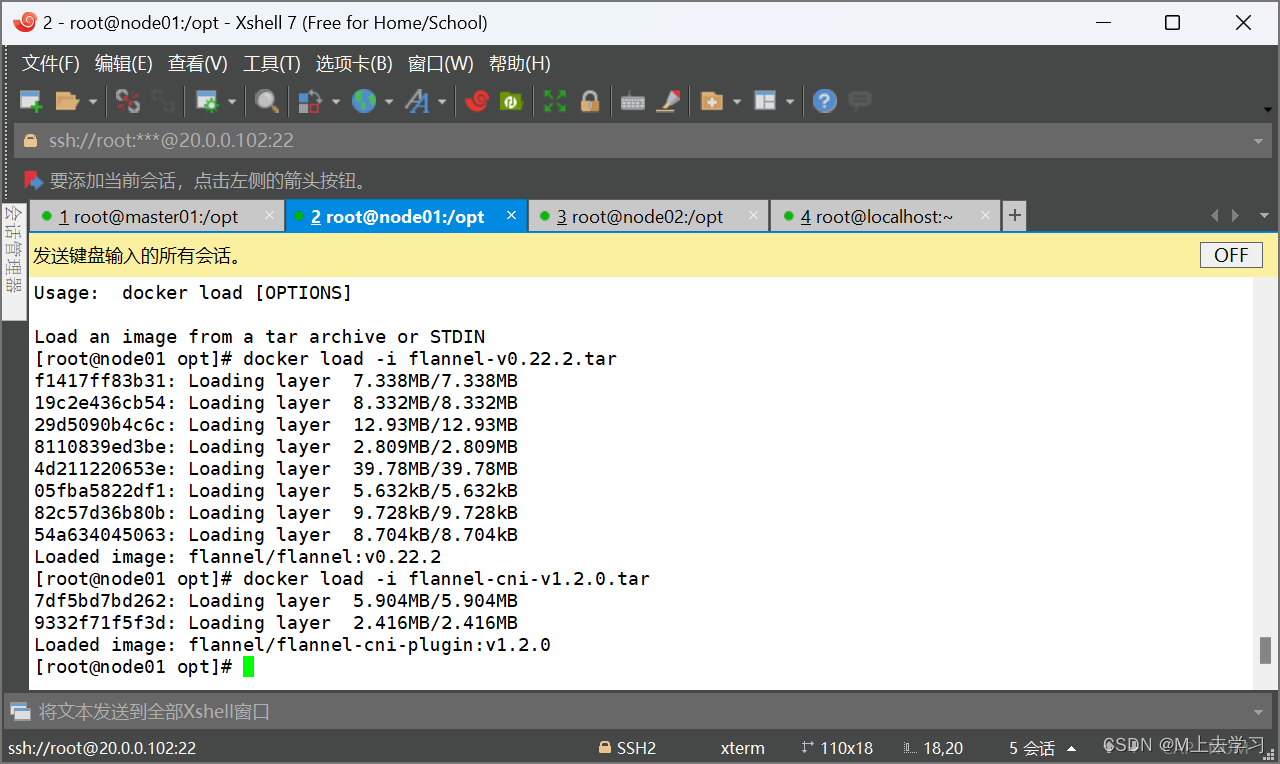The height and width of the screenshot is (764, 1280).
Task: Expand the globe encoding dropdown arrow
Action: coord(389,102)
